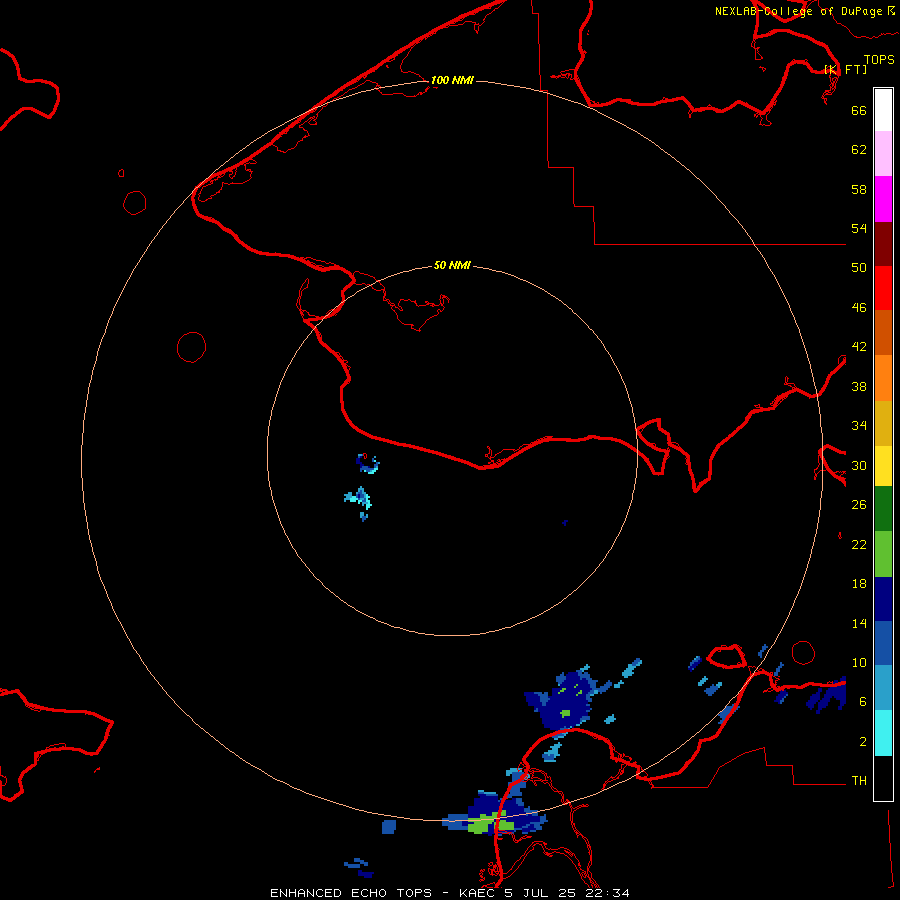Image resolution: width=900 pixels, height=900 pixels.
Task: Click the legend value "22"
Action: 859,544
